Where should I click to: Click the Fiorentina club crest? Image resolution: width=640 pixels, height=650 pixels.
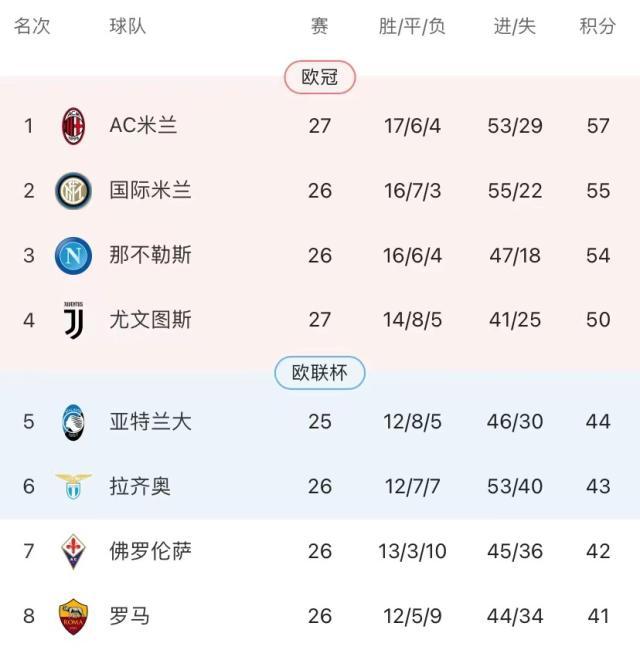click(73, 551)
